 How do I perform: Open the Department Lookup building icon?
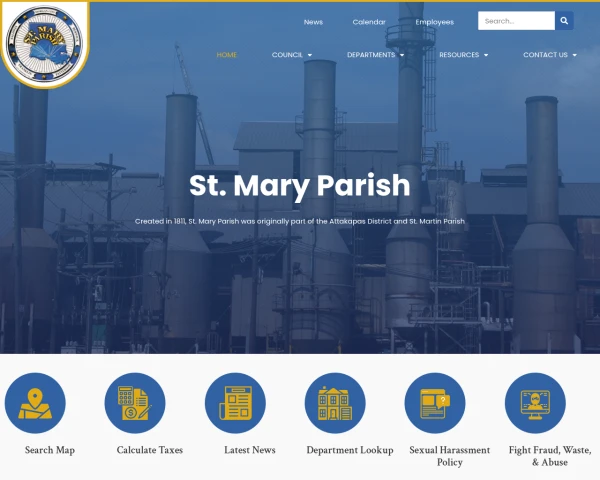(x=335, y=403)
